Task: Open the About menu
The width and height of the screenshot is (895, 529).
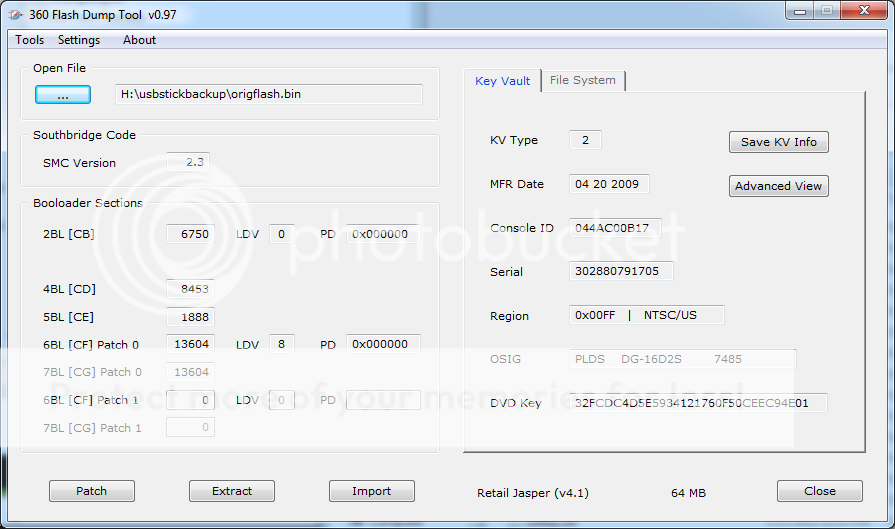Action: click(x=139, y=40)
